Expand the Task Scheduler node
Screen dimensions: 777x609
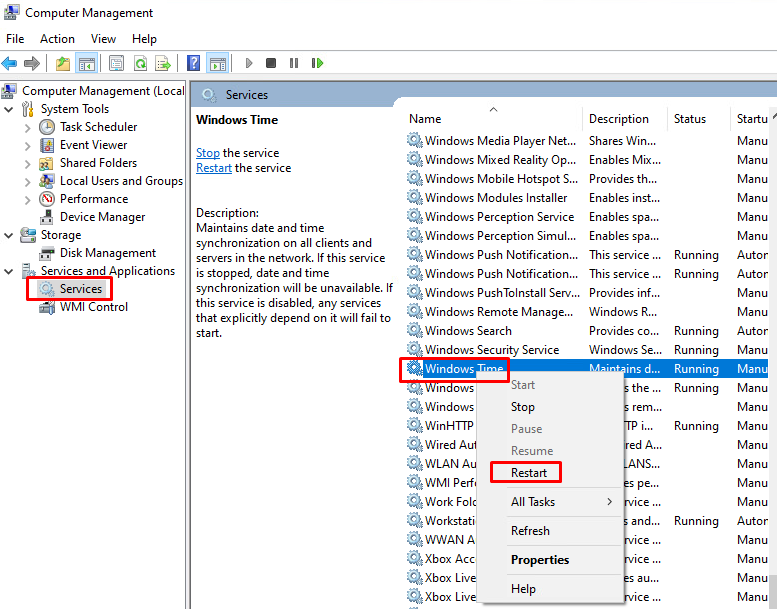[27, 127]
